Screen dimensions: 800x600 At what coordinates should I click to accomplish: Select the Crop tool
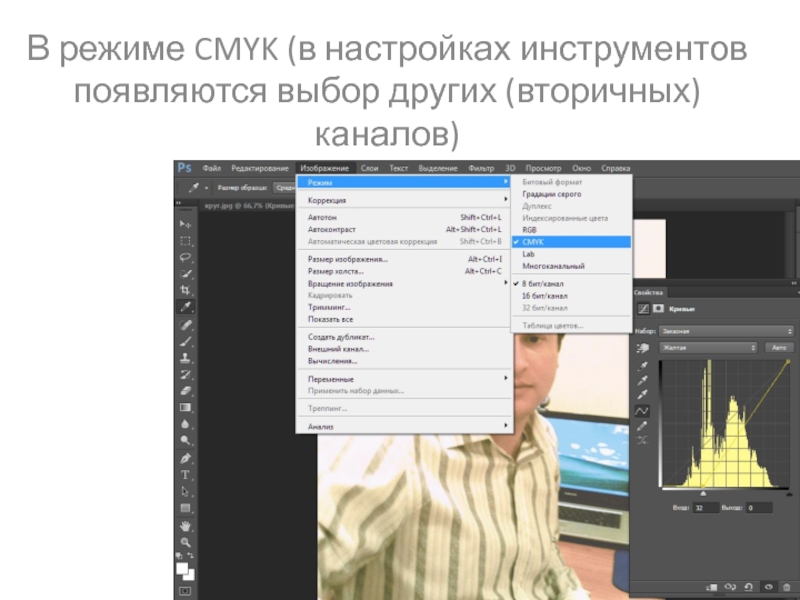(185, 290)
